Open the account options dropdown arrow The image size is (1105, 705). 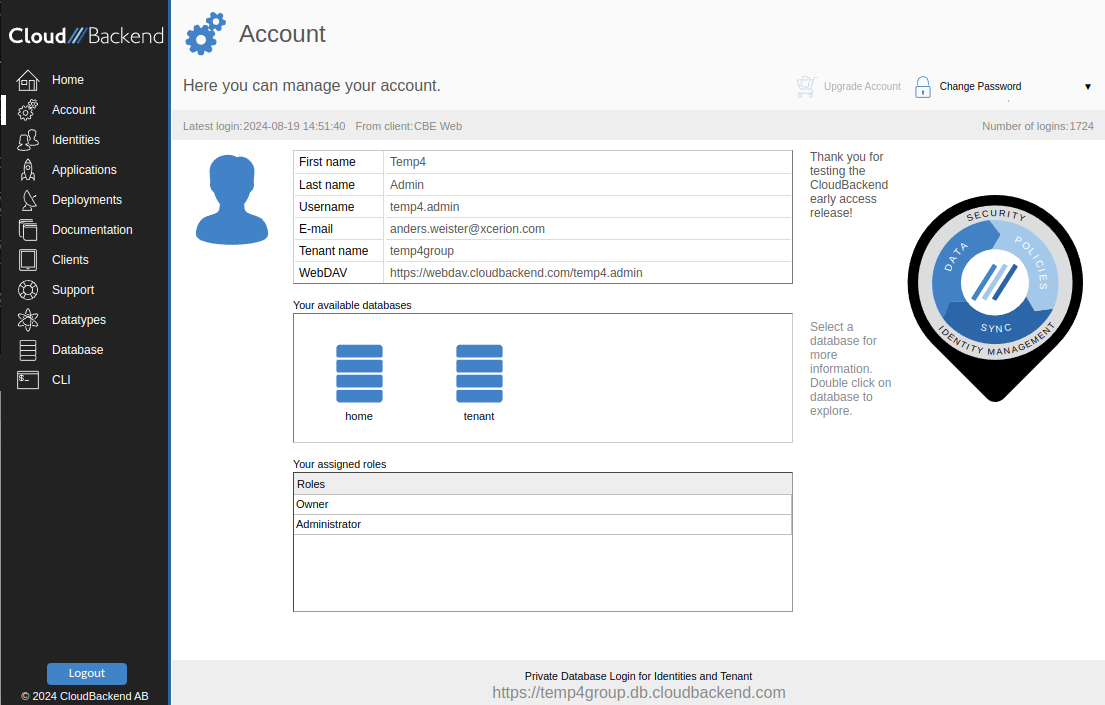[x=1087, y=87]
